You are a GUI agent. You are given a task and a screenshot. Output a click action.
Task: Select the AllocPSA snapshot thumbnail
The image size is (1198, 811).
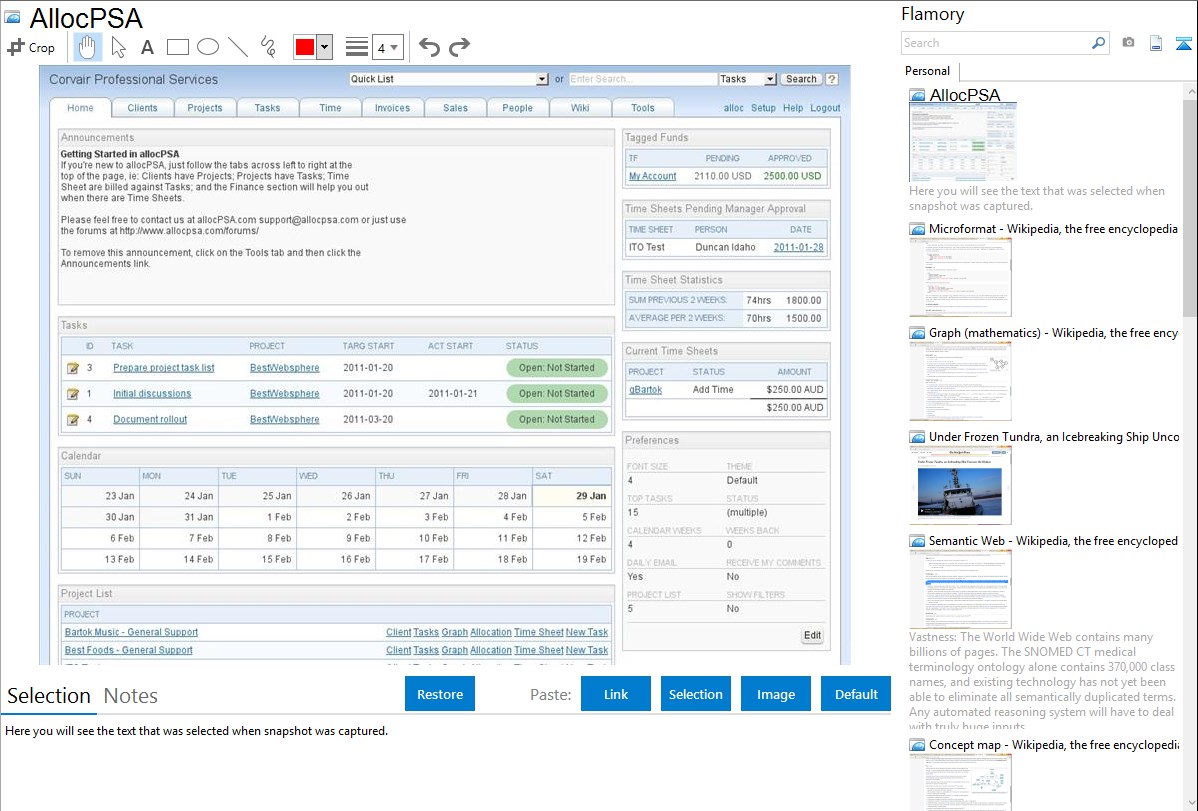click(963, 143)
